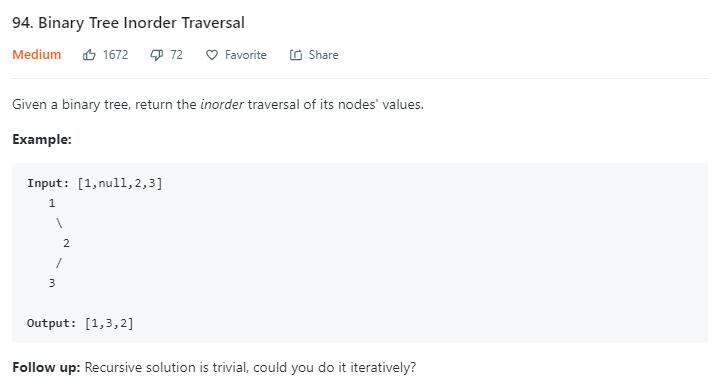Click tree node 1 in diagram
The height and width of the screenshot is (388, 720).
click(x=52, y=203)
